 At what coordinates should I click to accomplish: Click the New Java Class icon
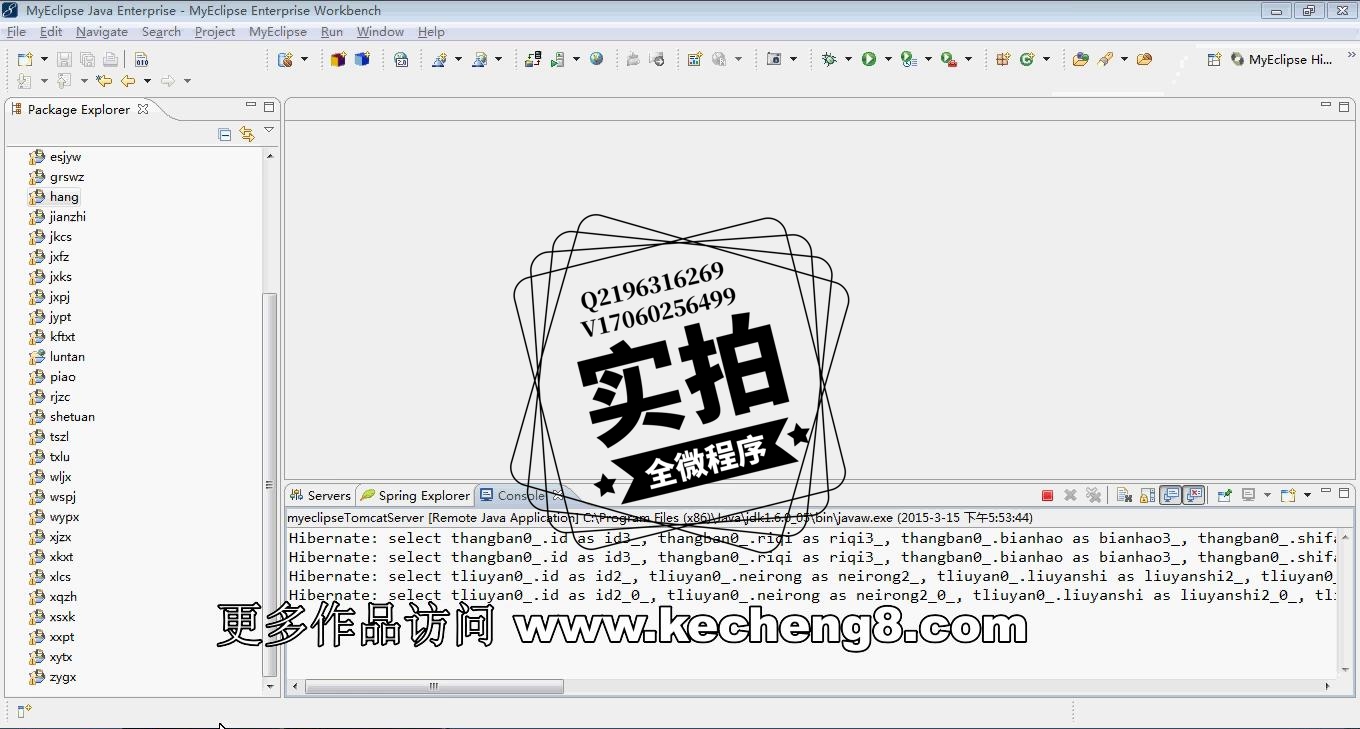[1027, 59]
